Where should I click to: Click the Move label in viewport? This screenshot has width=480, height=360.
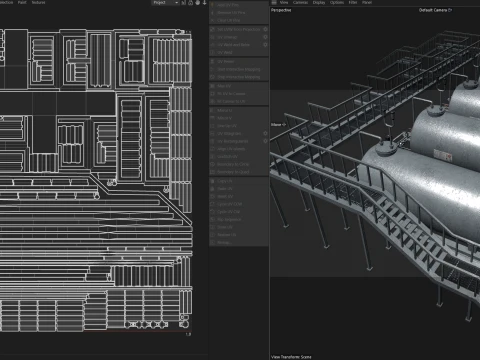click(278, 125)
